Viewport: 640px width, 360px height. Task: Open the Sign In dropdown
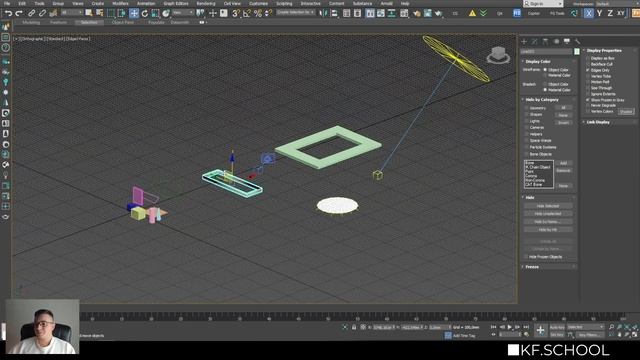click(543, 4)
